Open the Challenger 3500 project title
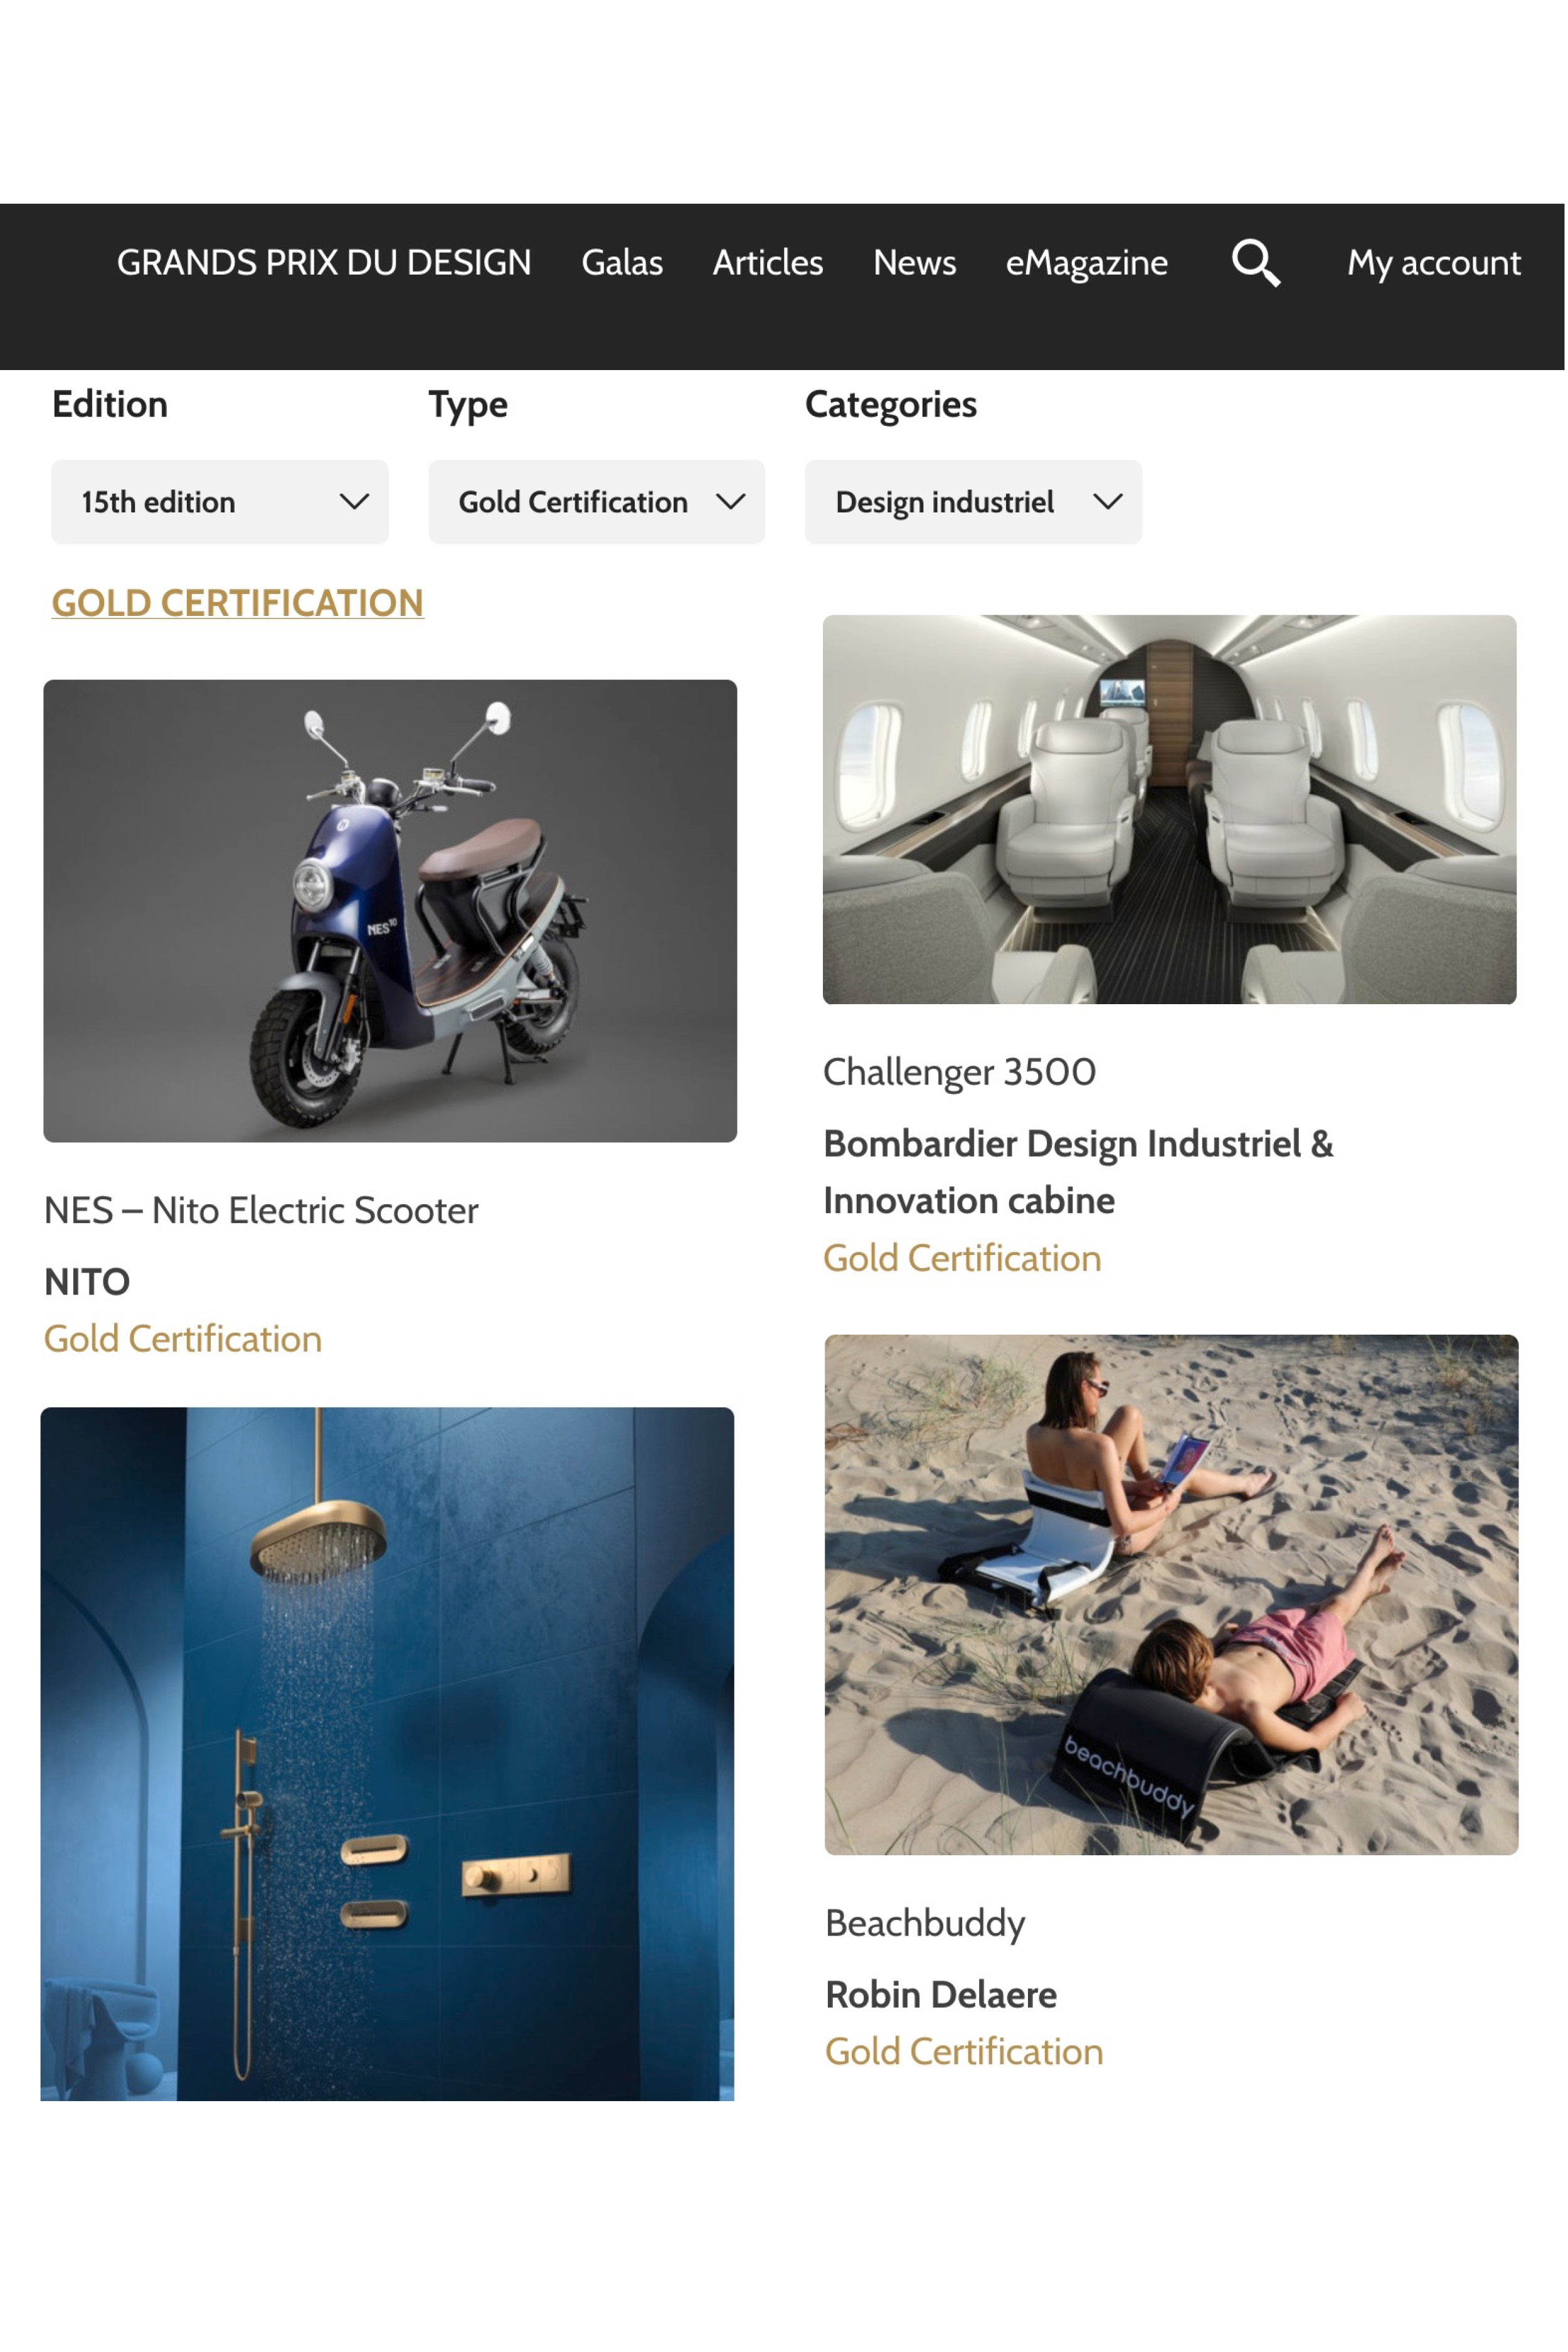1568x2352 pixels. (x=959, y=1072)
